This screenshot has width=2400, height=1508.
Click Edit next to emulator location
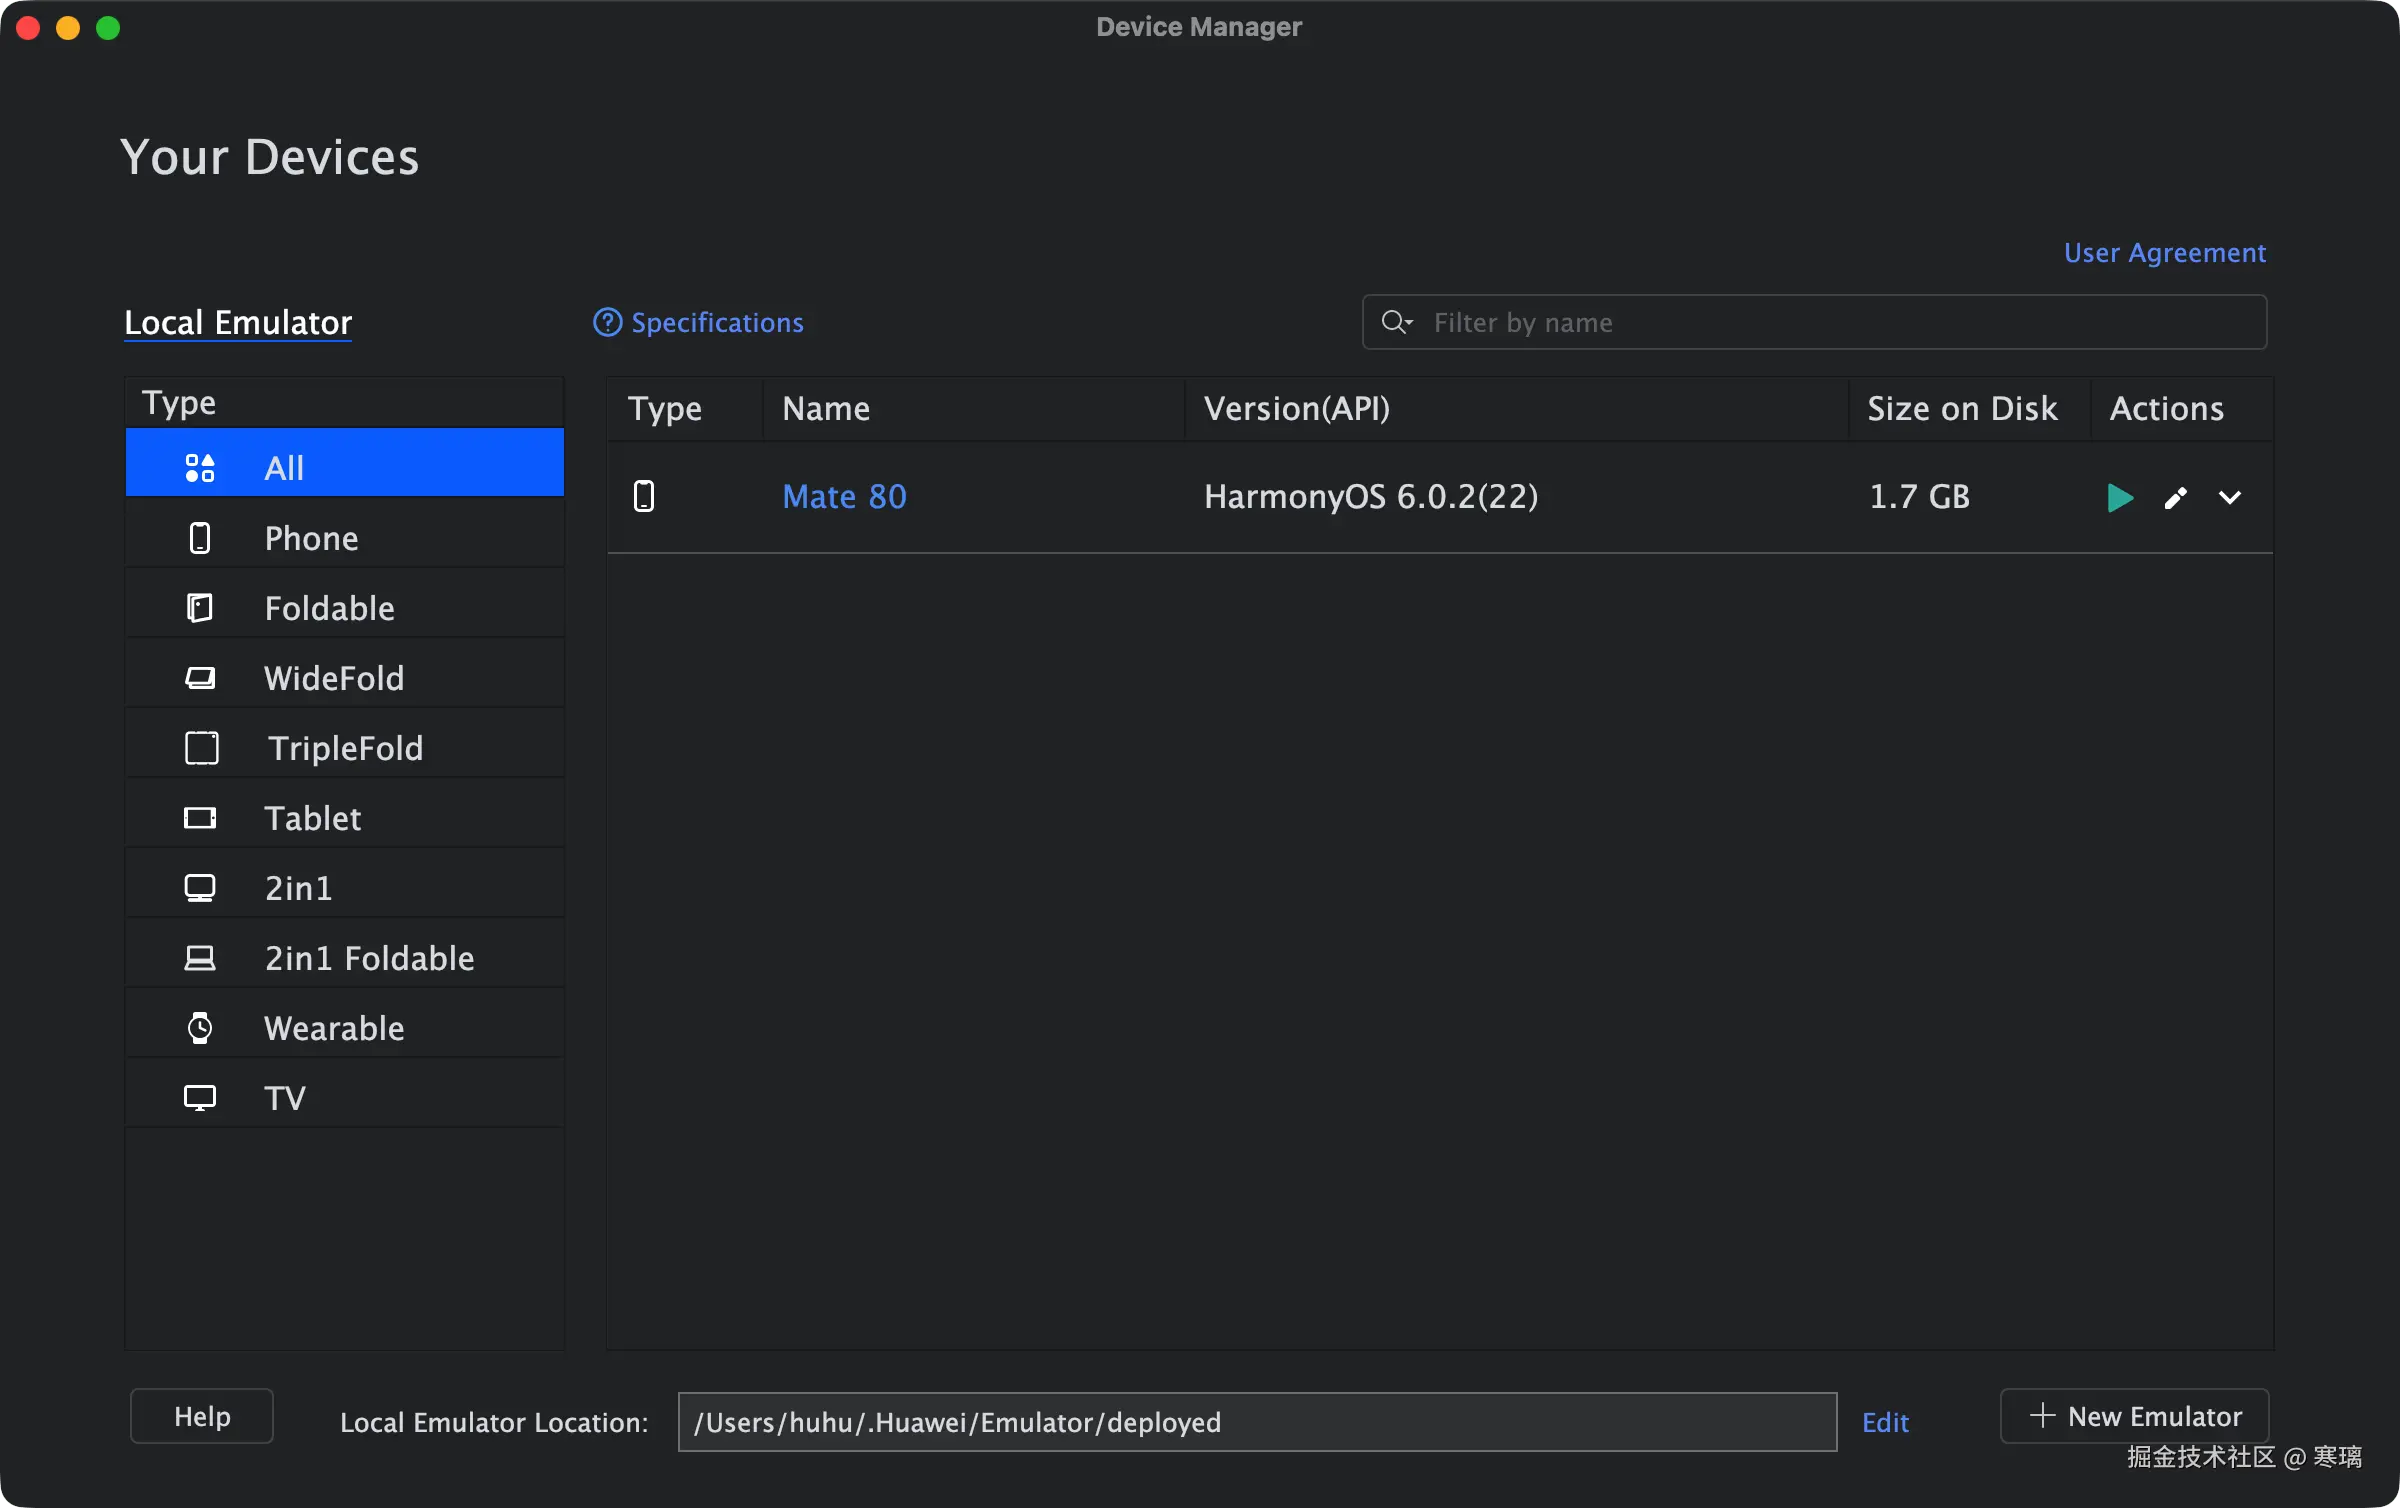1885,1422
